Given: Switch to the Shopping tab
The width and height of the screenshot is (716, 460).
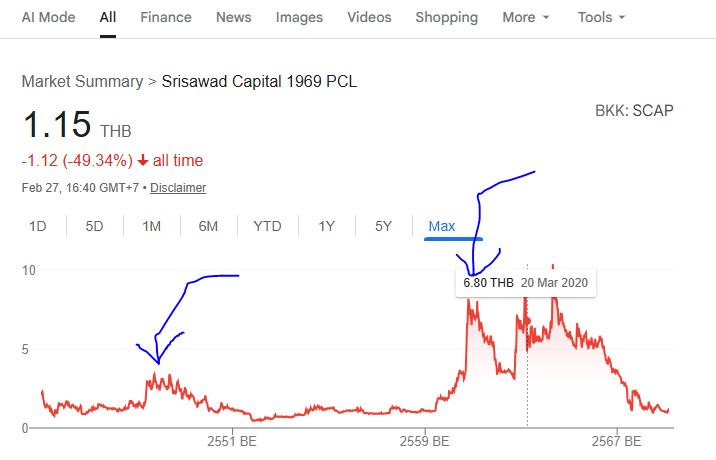Looking at the screenshot, I should click(446, 18).
